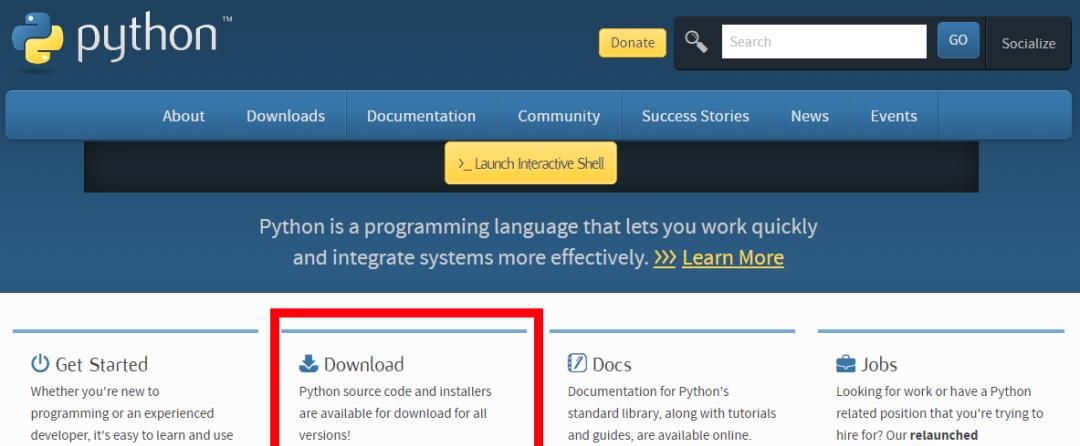Viewport: 1080px width, 446px height.
Task: Open the Events menu
Action: coord(893,116)
